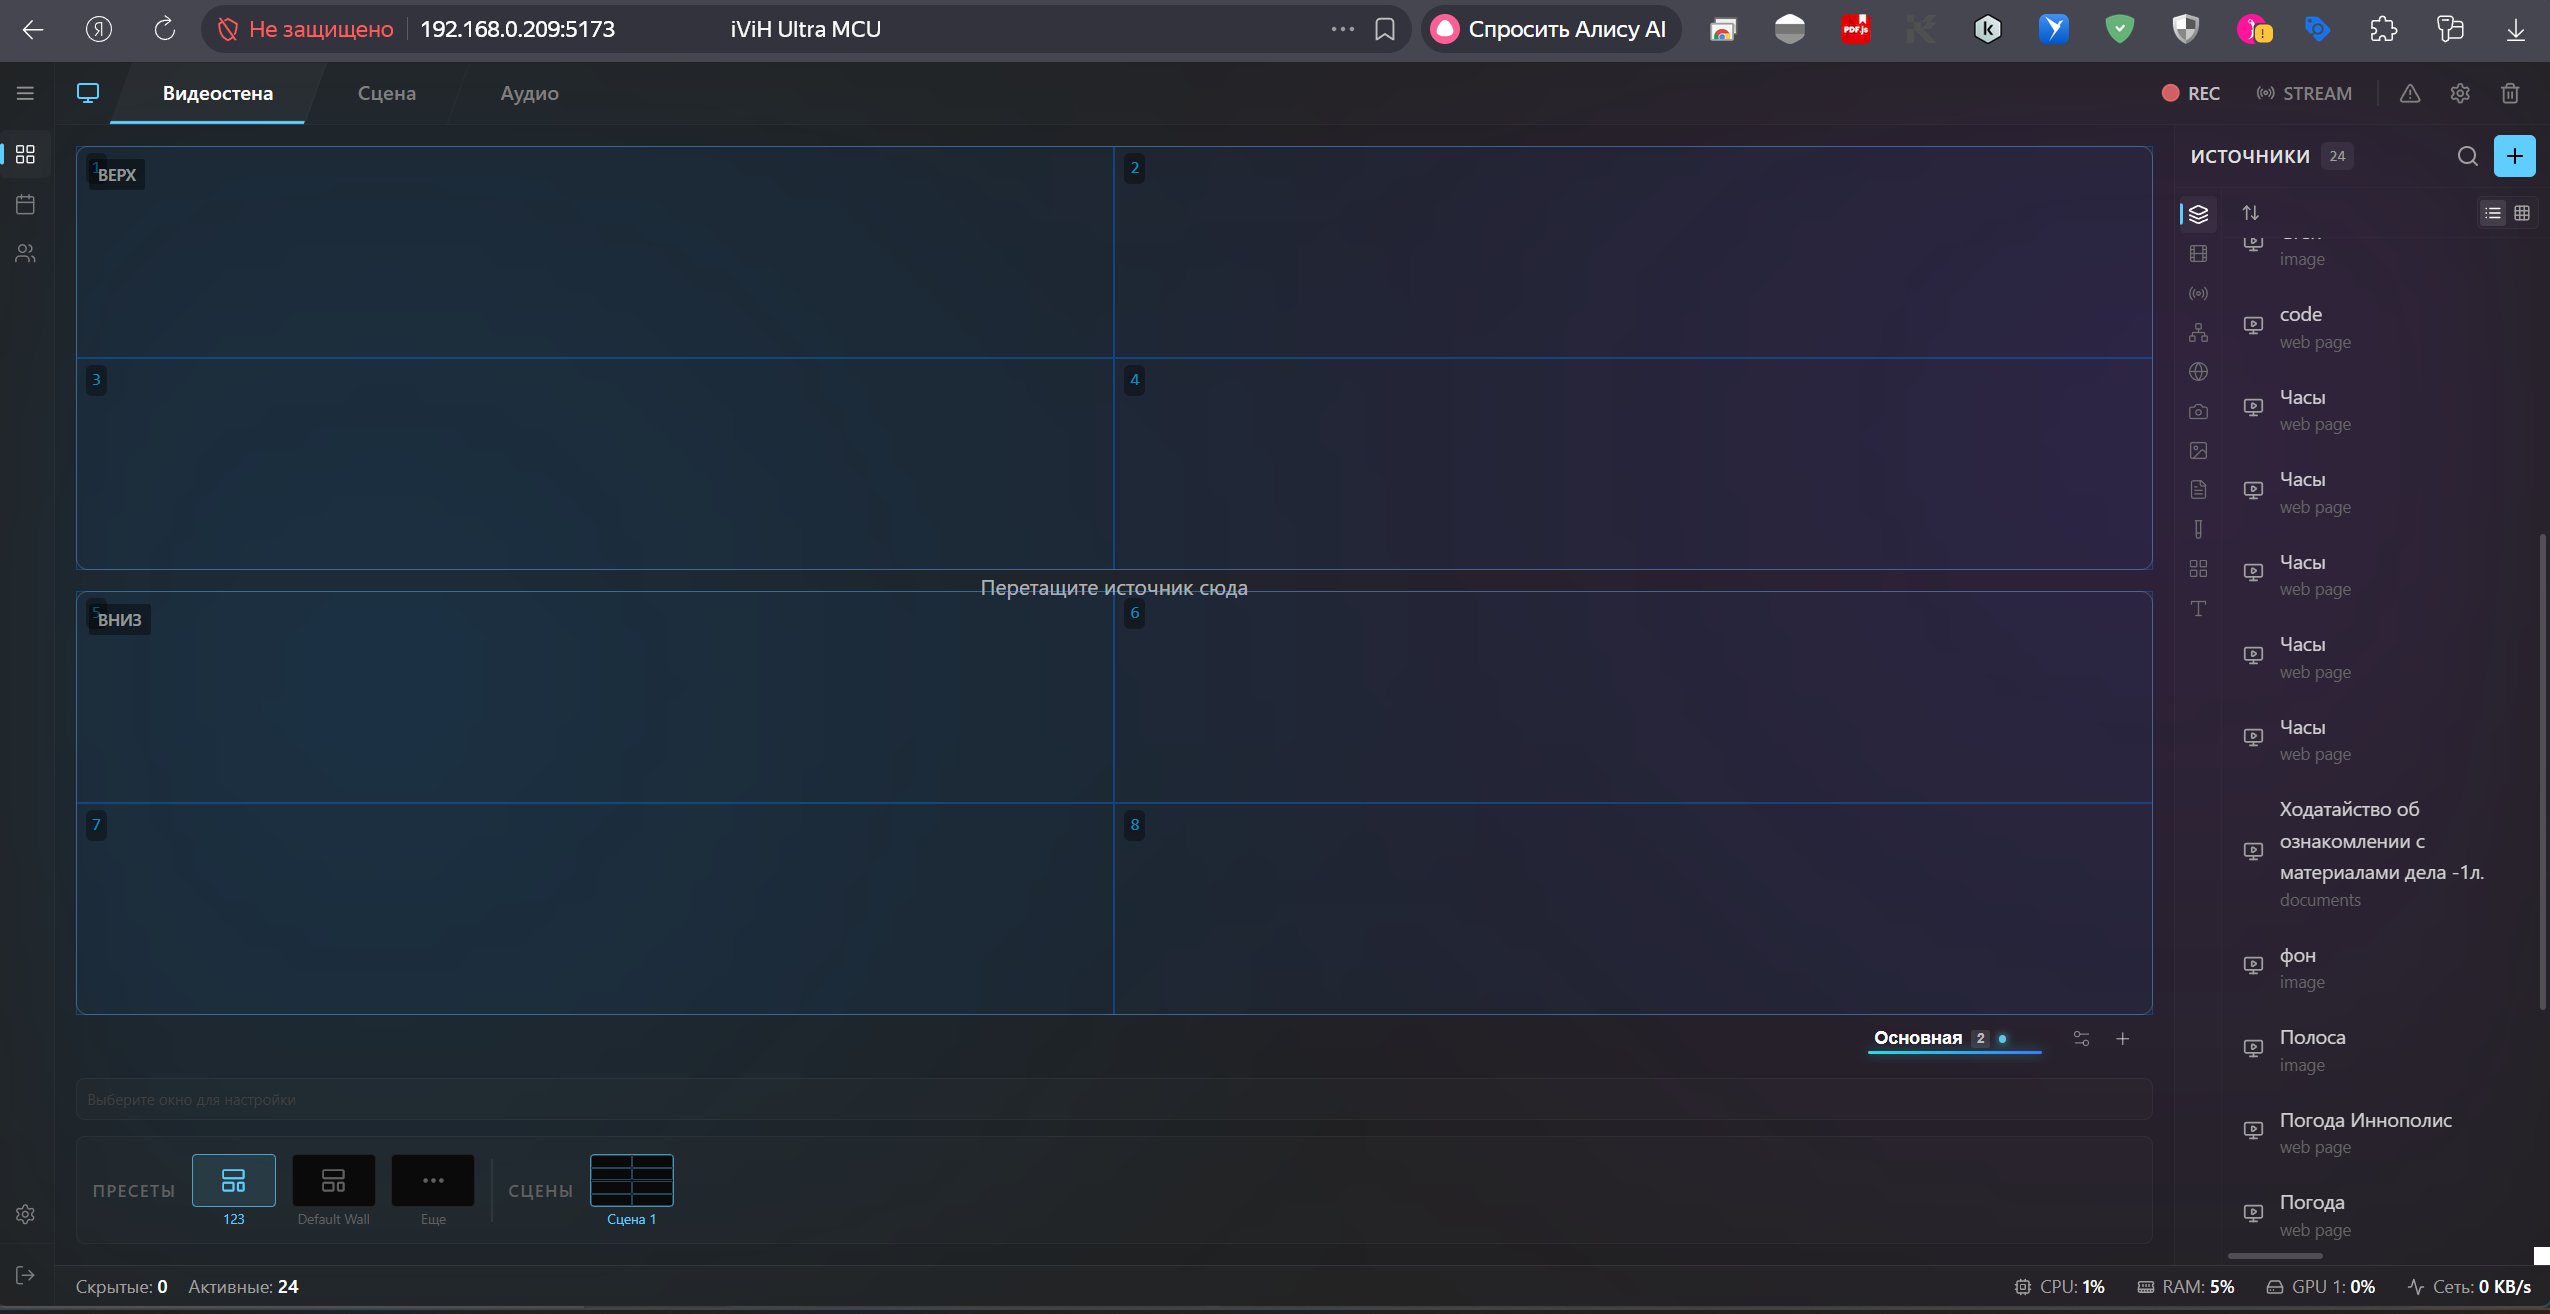
Task: Expand more presets via Еще button
Action: (x=433, y=1190)
